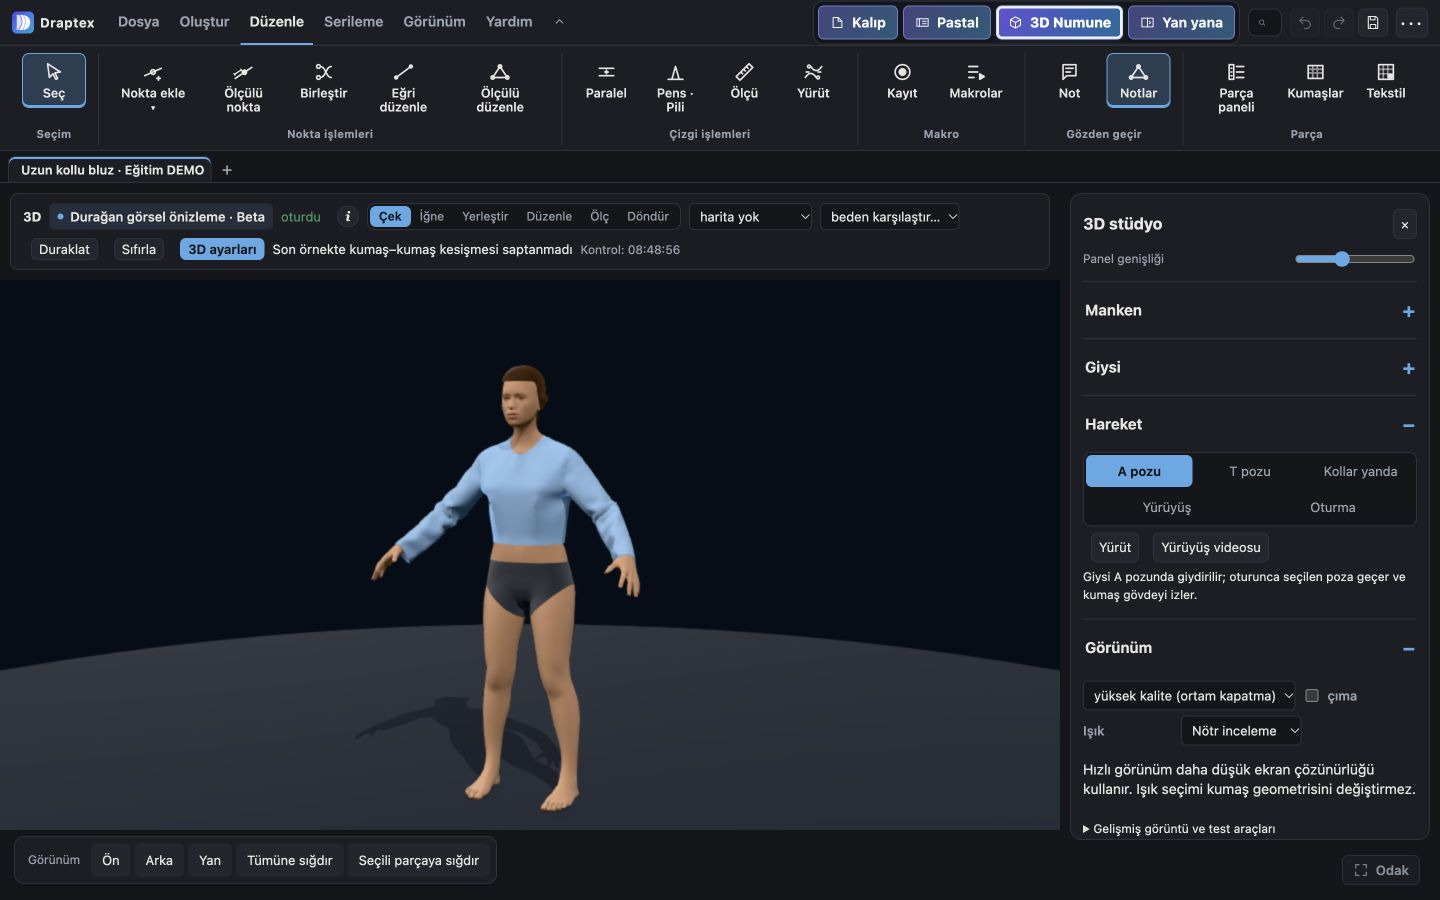Open the harita yok dropdown

[750, 217]
